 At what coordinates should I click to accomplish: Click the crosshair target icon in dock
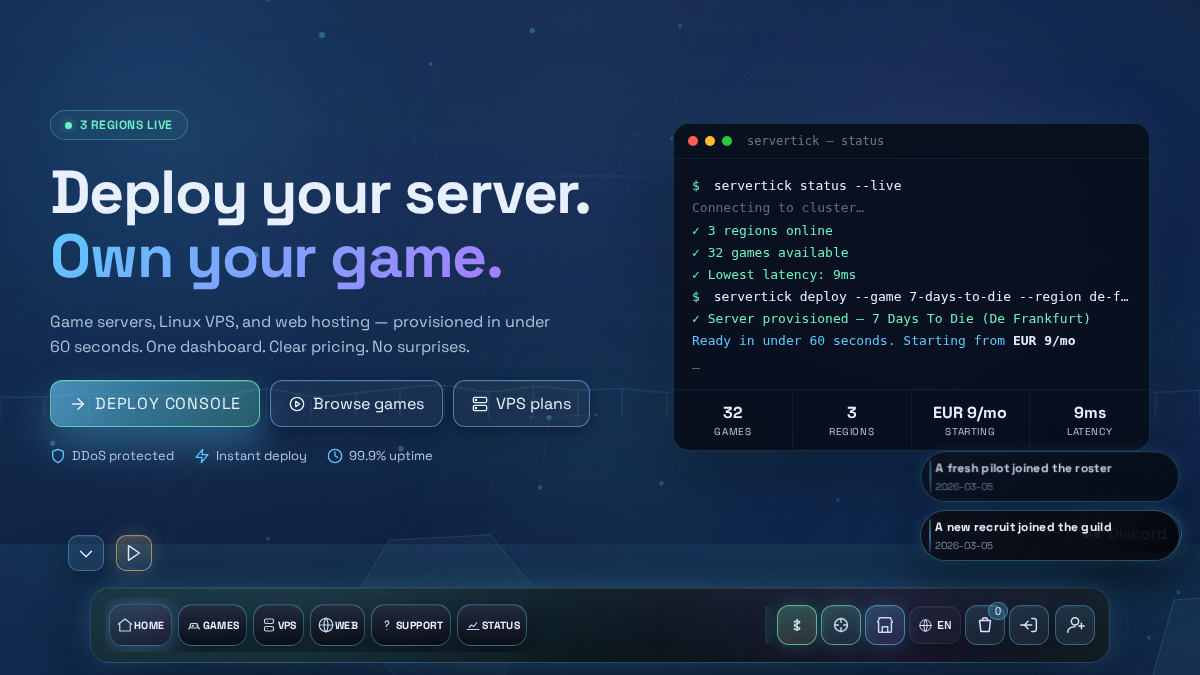[841, 625]
